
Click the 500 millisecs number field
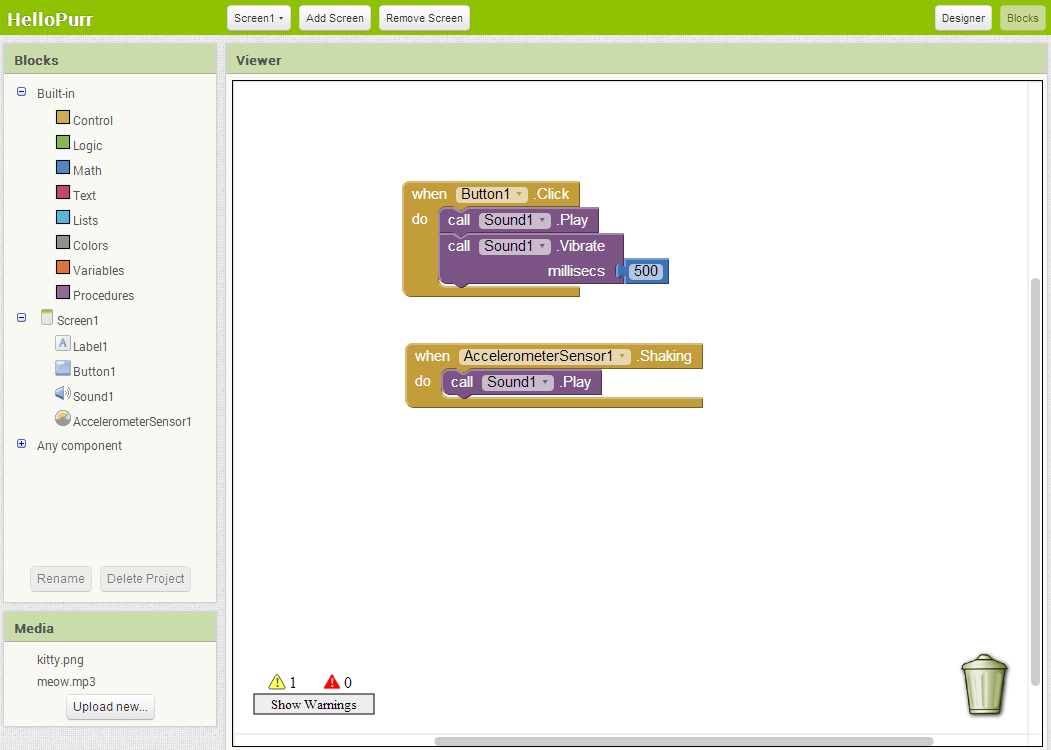click(646, 271)
